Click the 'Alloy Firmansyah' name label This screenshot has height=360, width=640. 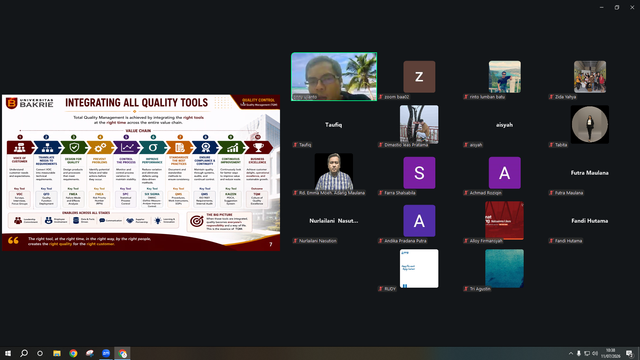pos(486,241)
